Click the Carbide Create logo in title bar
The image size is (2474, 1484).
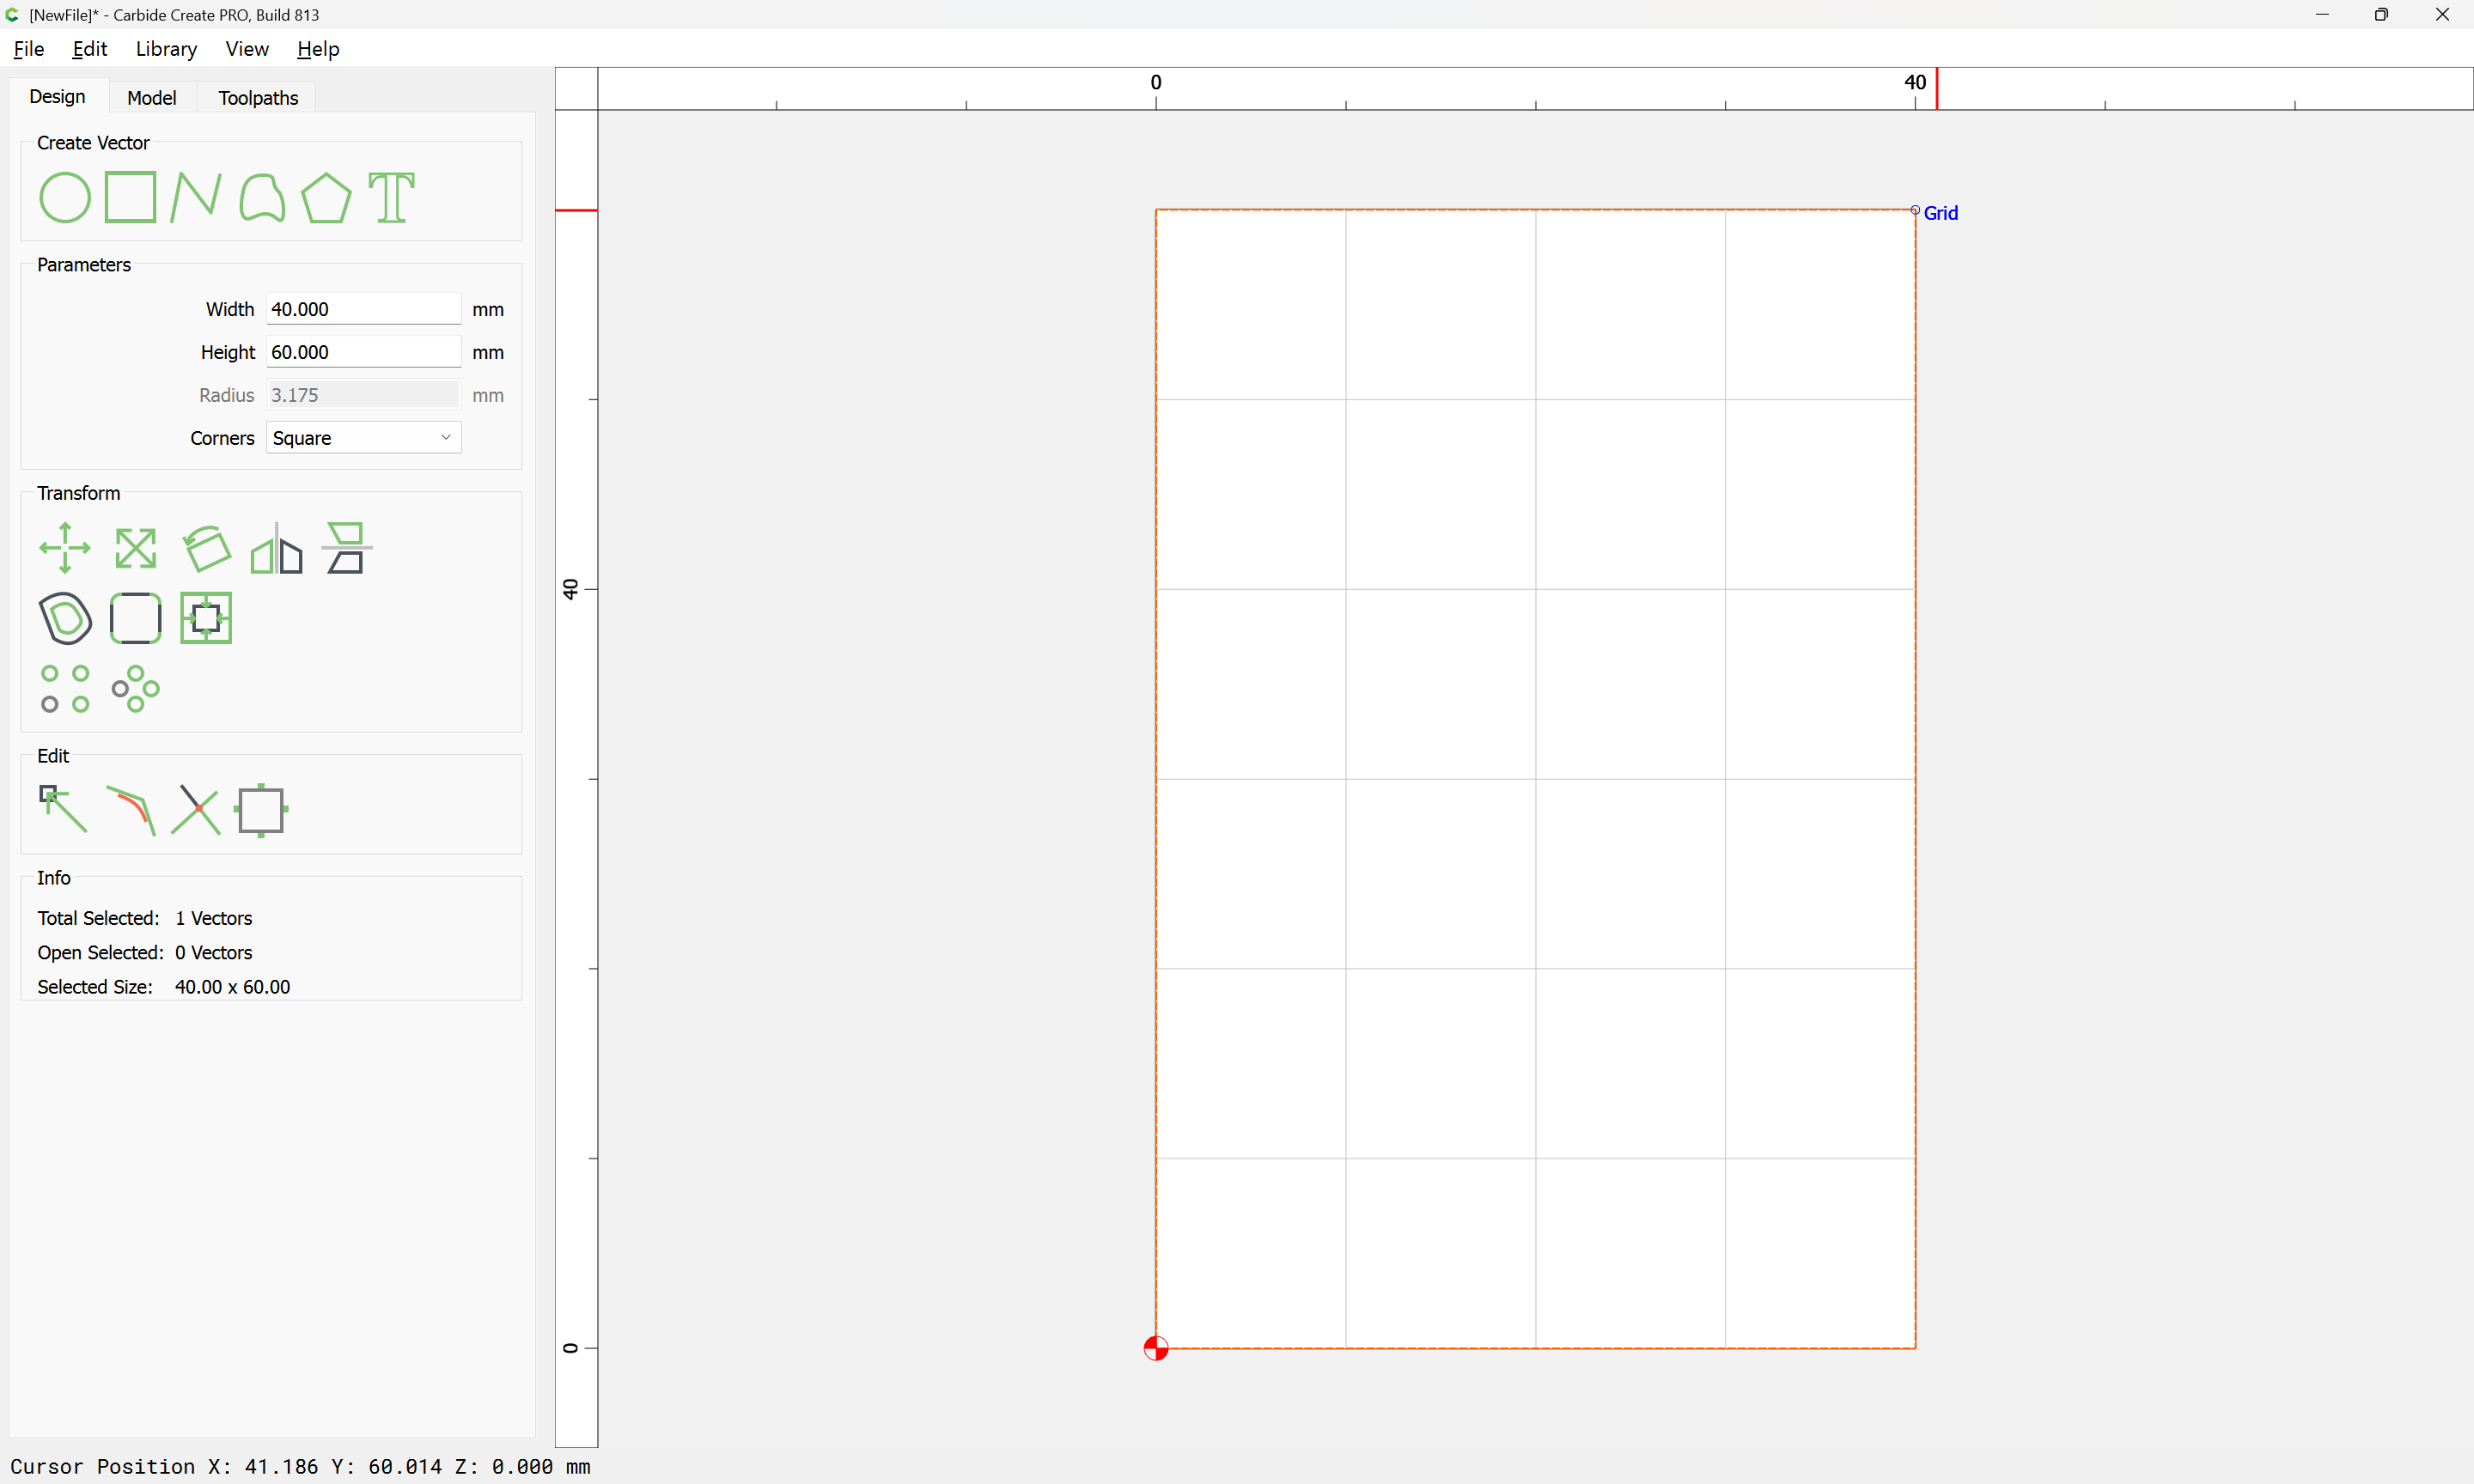(x=13, y=15)
